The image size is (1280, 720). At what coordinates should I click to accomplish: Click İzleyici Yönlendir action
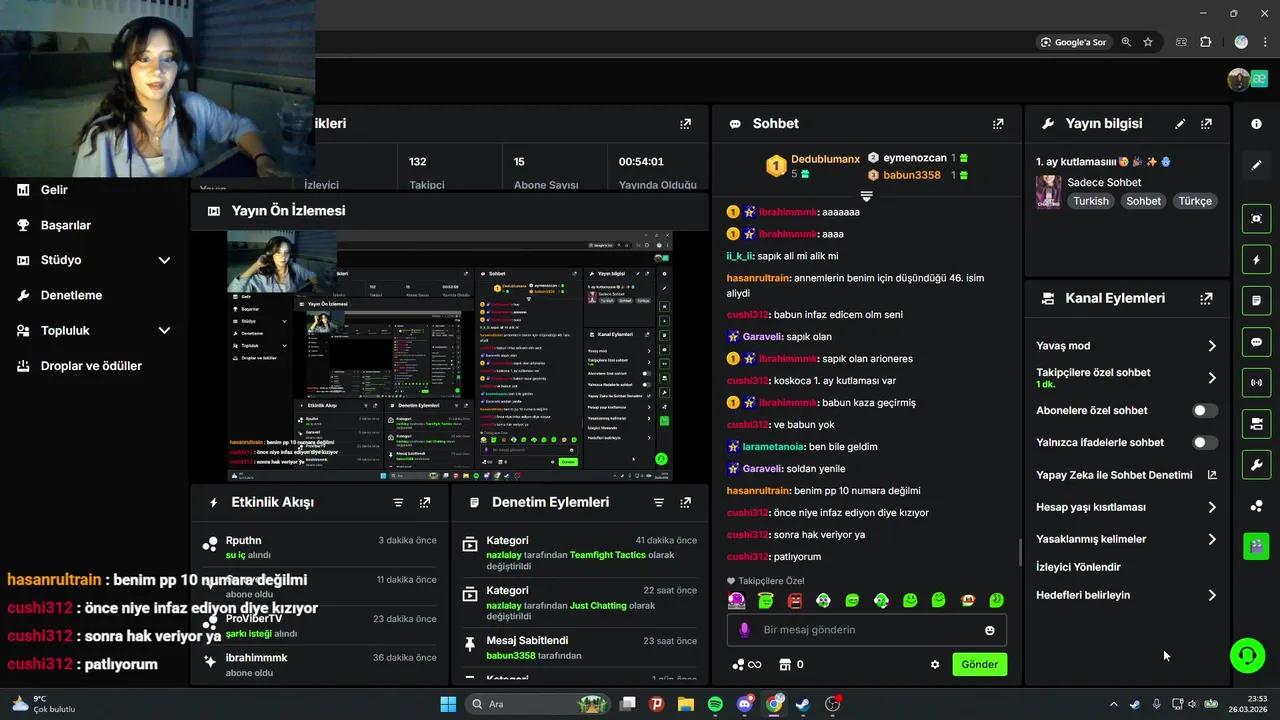click(x=1078, y=567)
